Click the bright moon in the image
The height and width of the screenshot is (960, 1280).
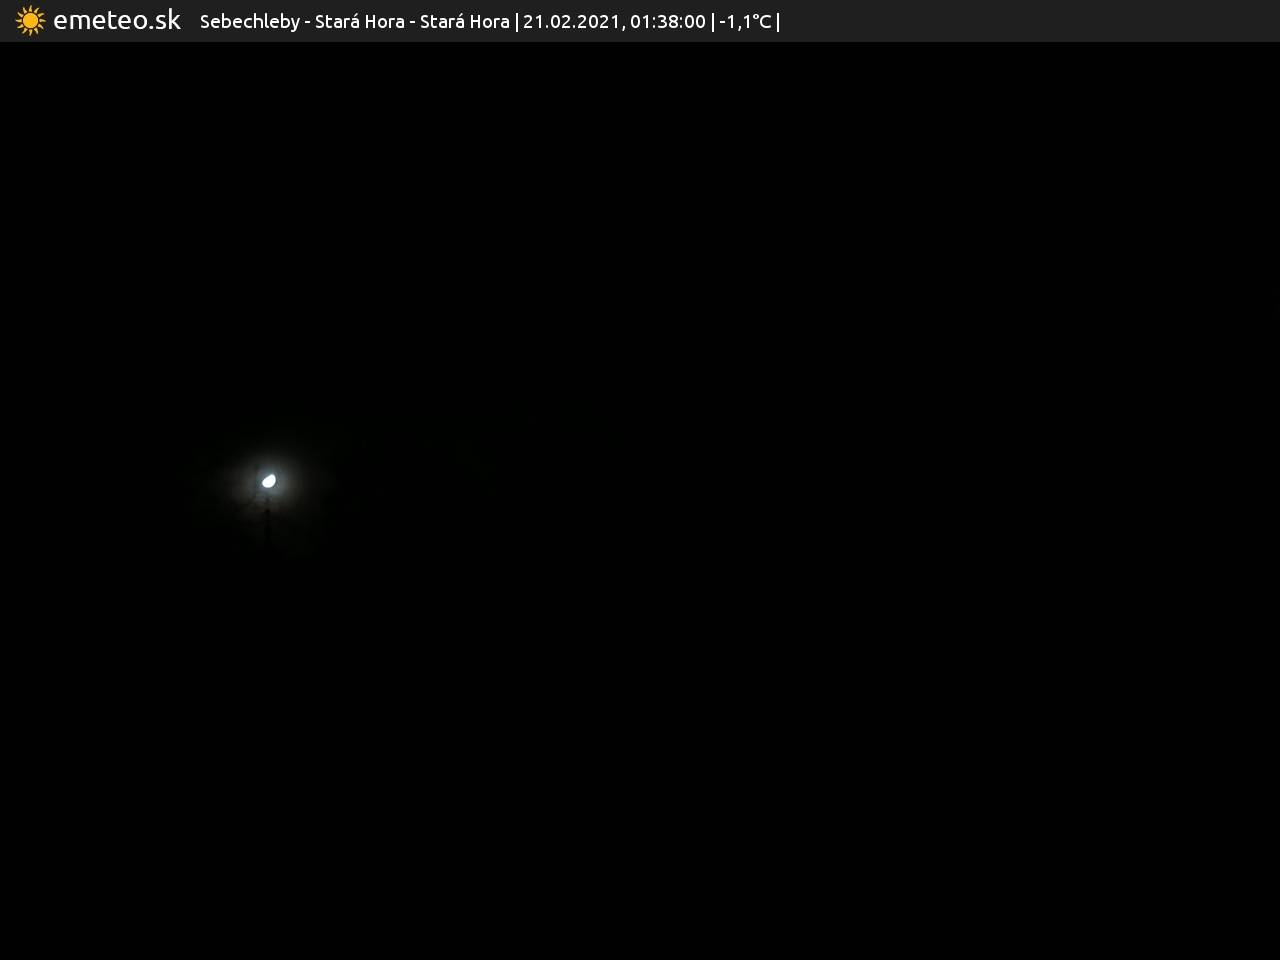tap(269, 481)
